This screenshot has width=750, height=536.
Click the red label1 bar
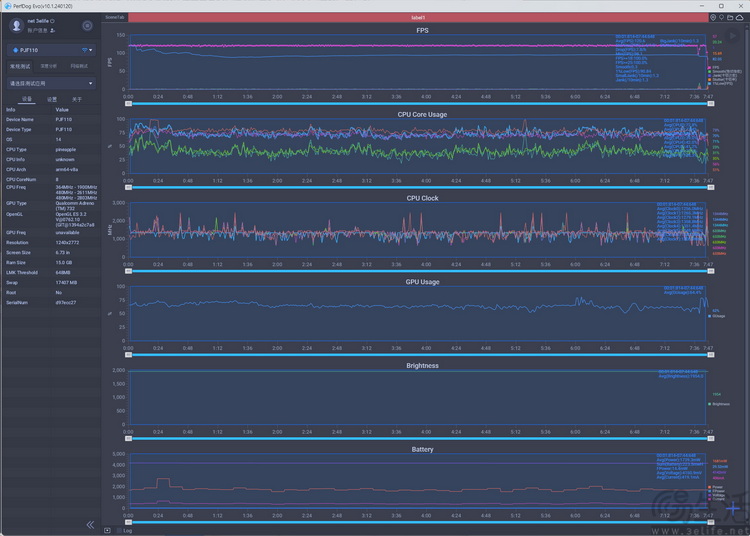tap(418, 18)
